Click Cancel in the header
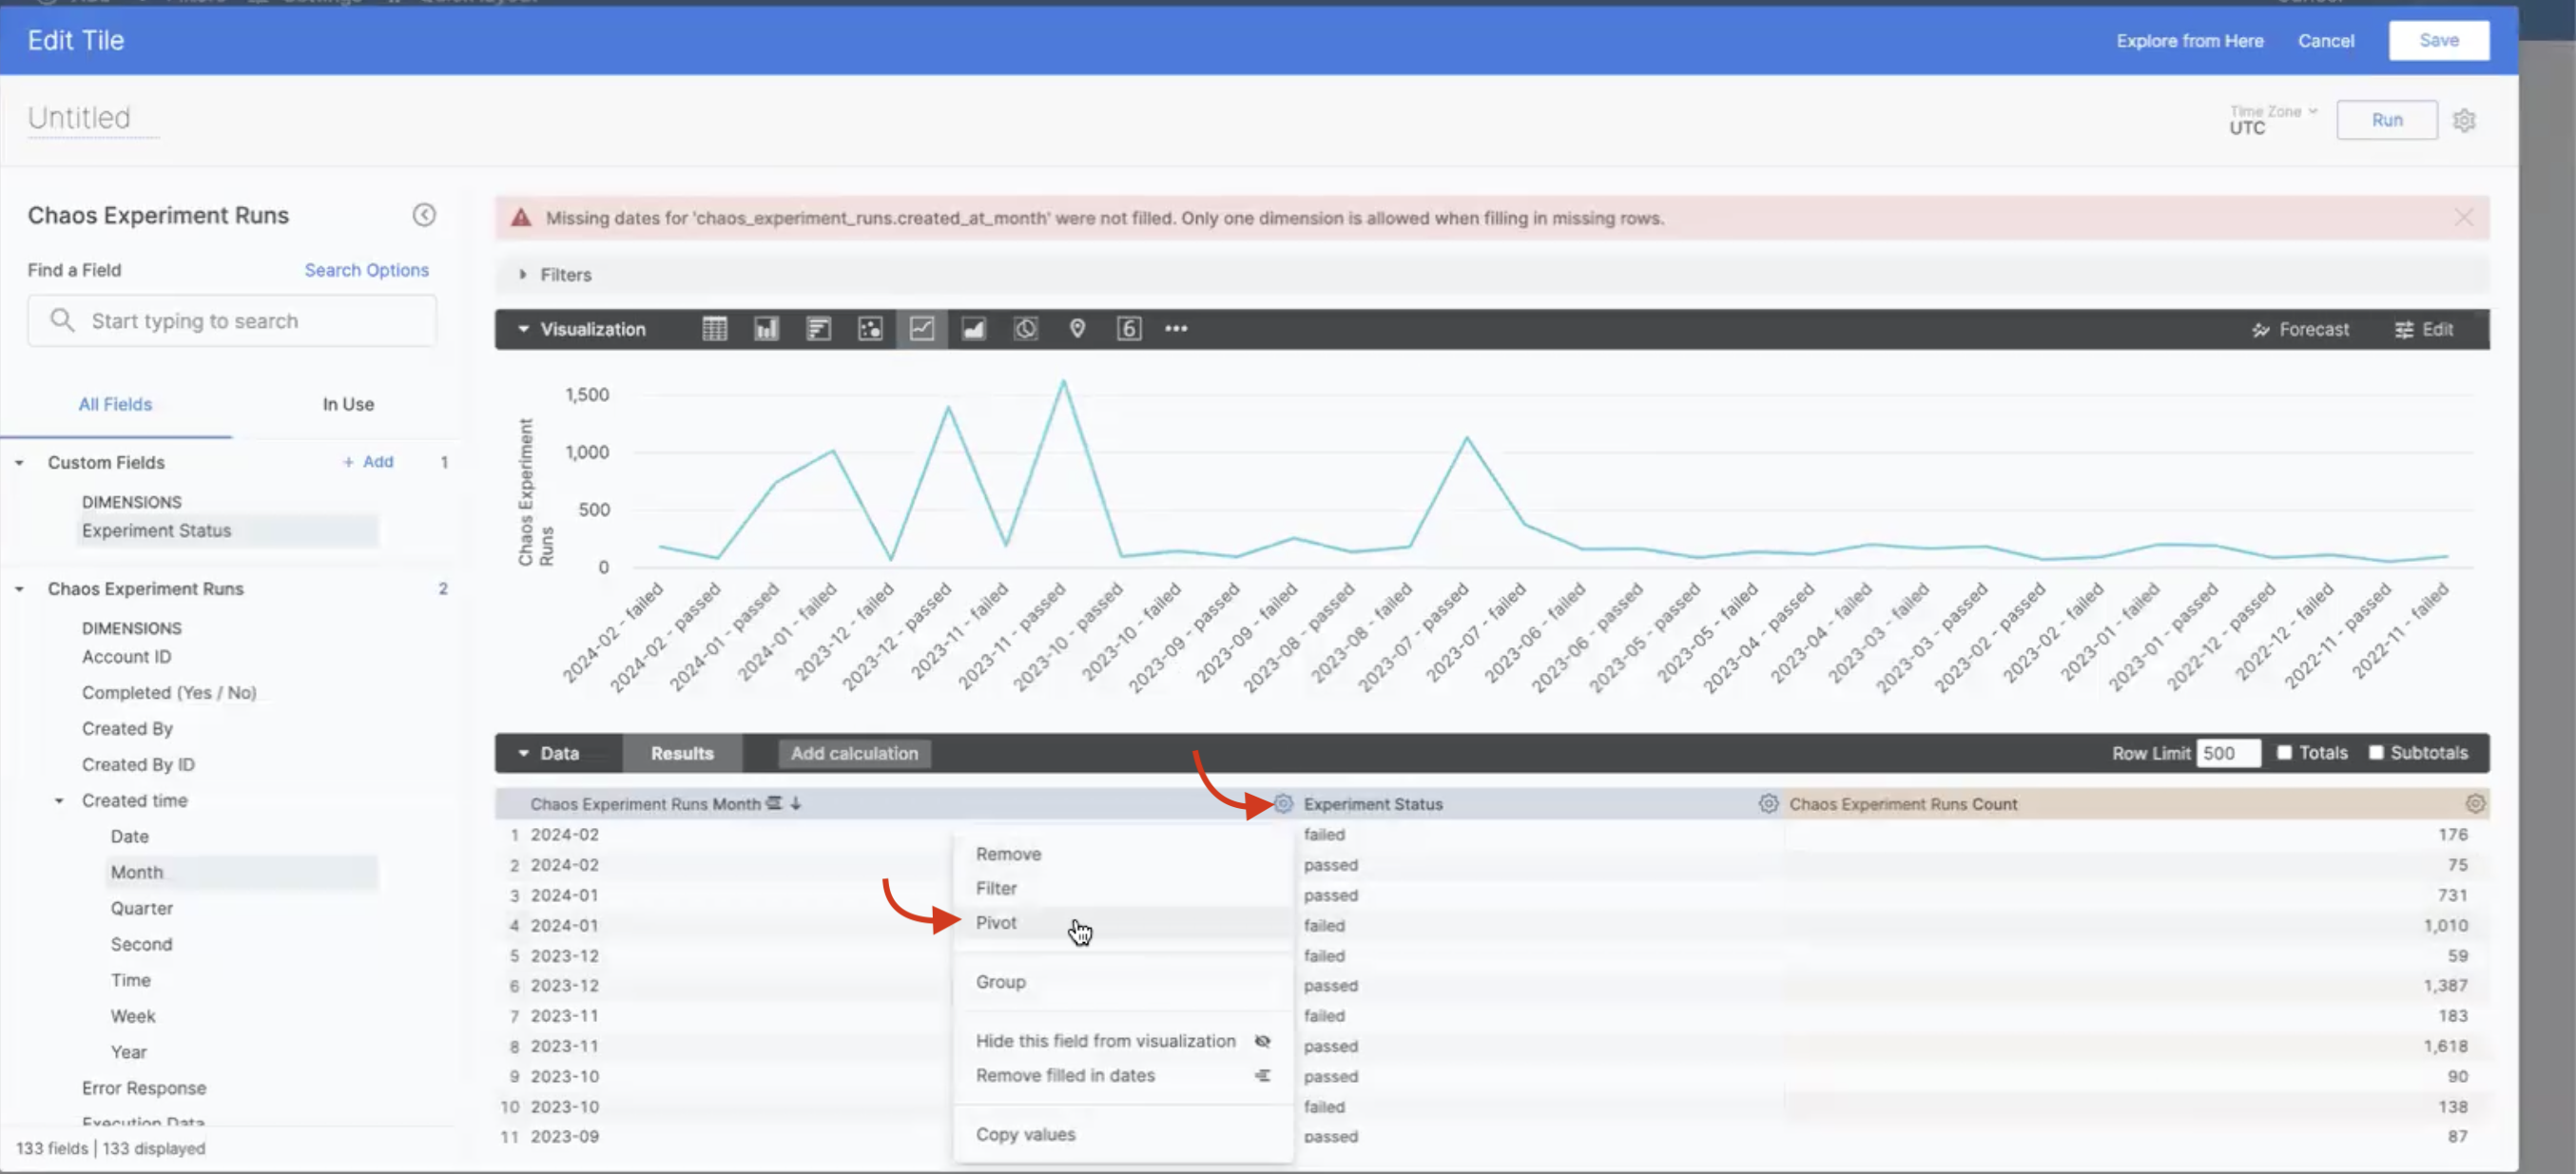This screenshot has height=1174, width=2576. (x=2325, y=41)
